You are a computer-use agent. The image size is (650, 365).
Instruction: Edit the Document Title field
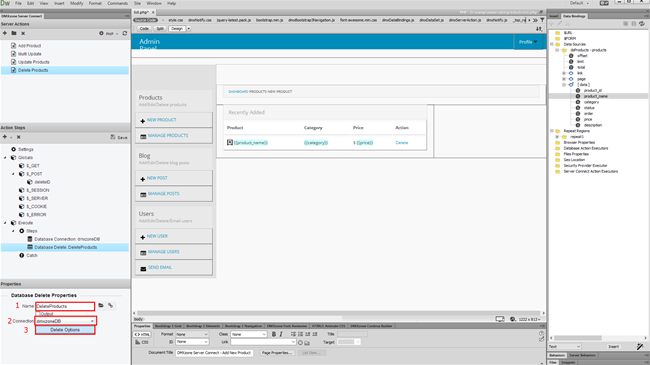[214, 353]
